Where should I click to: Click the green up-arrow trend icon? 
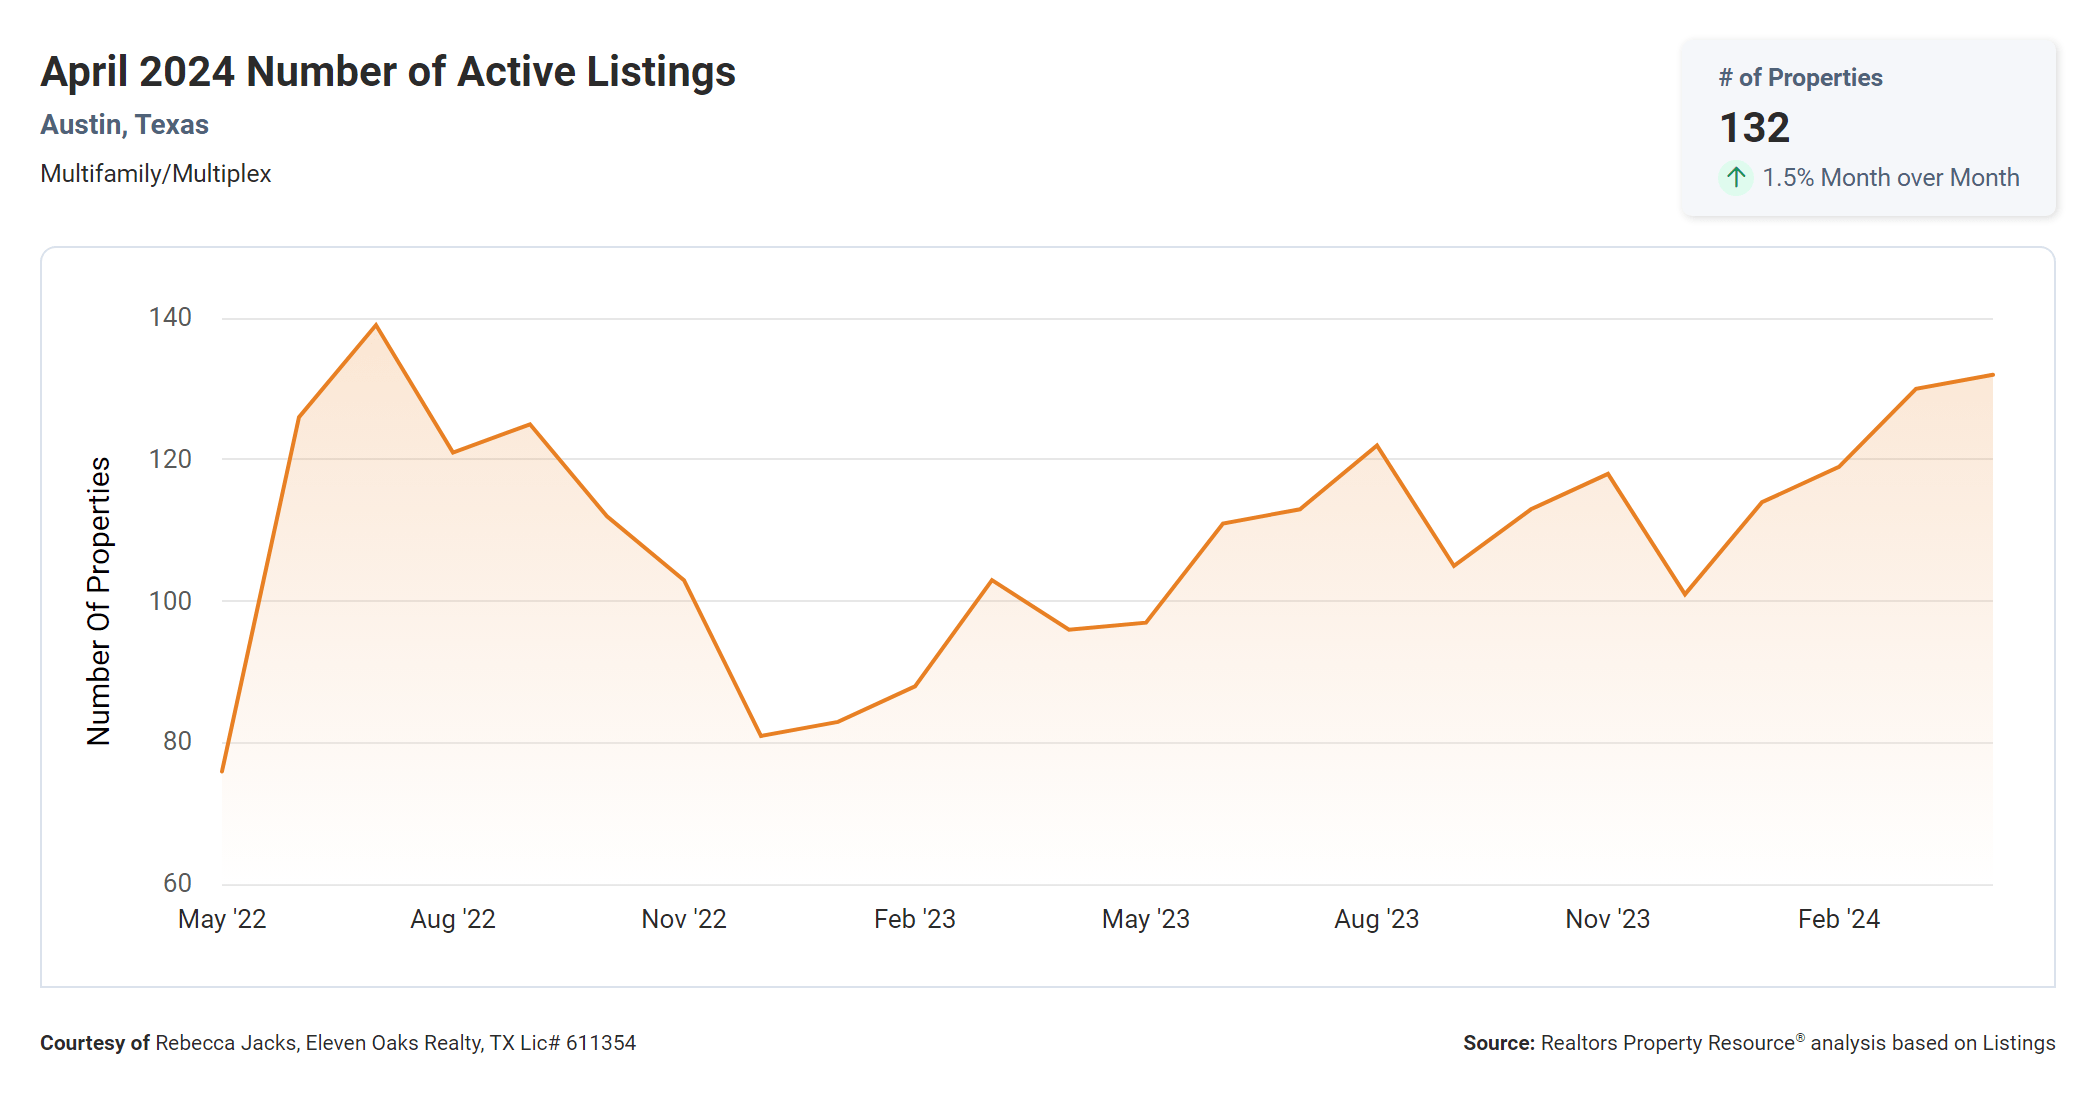point(1736,178)
